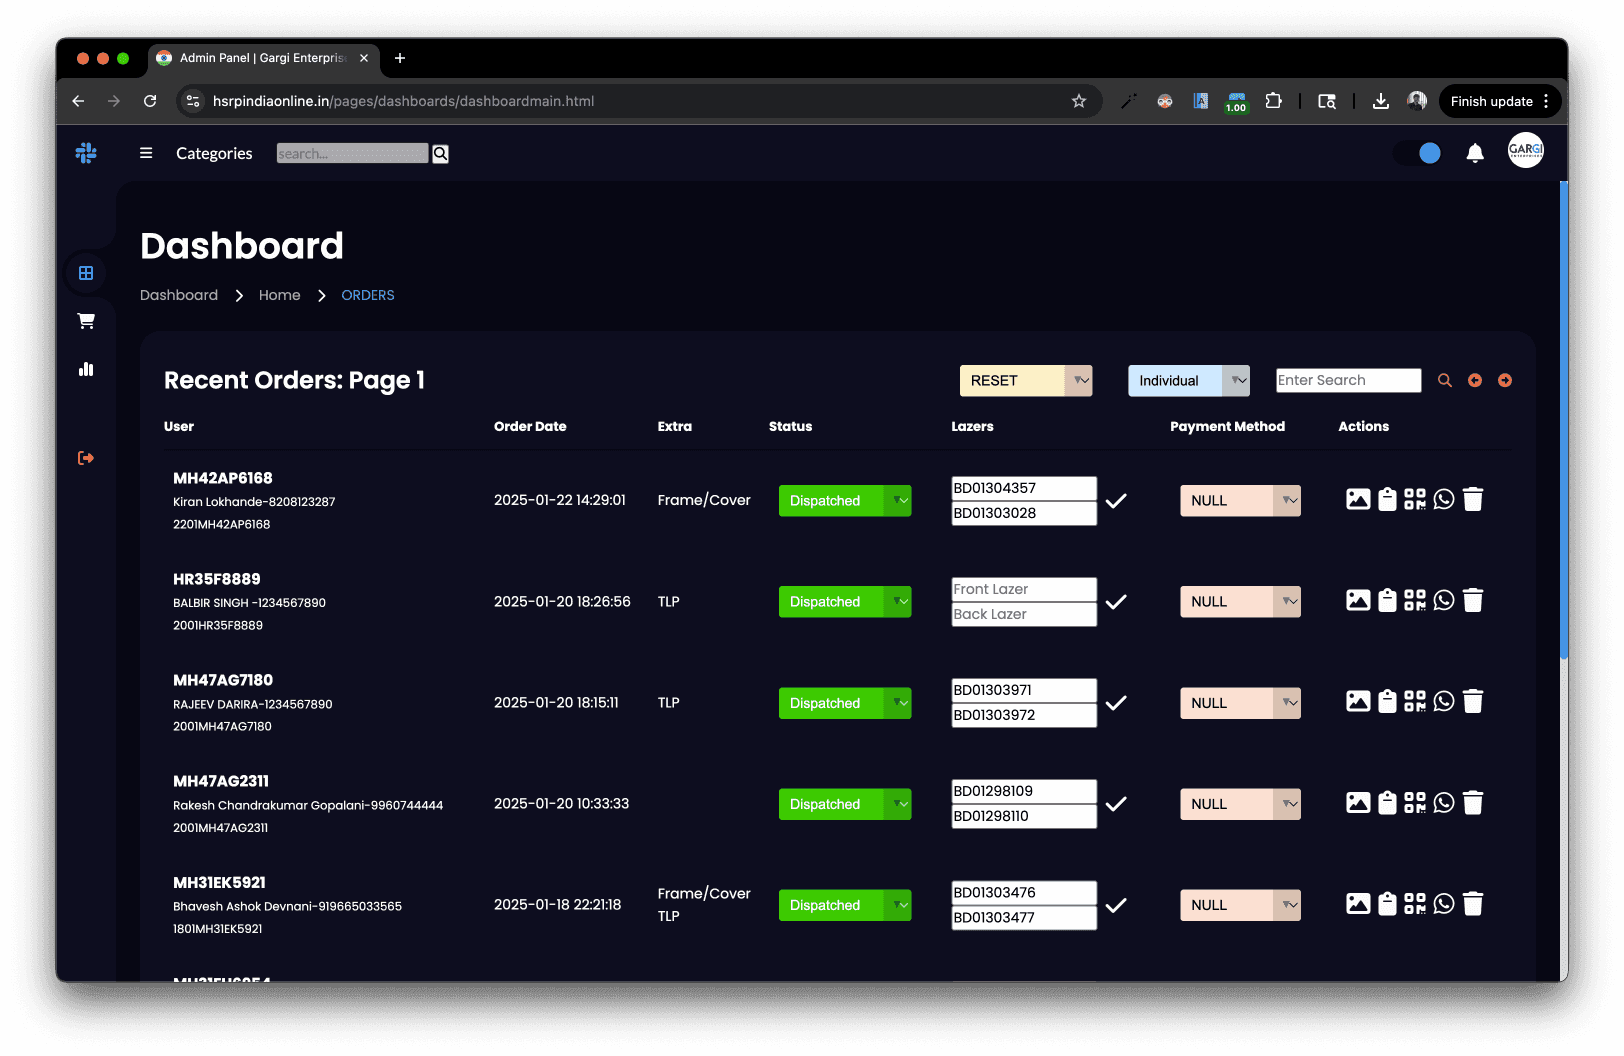The image size is (1624, 1056).
Task: Open the notifications bell icon
Action: (1475, 153)
